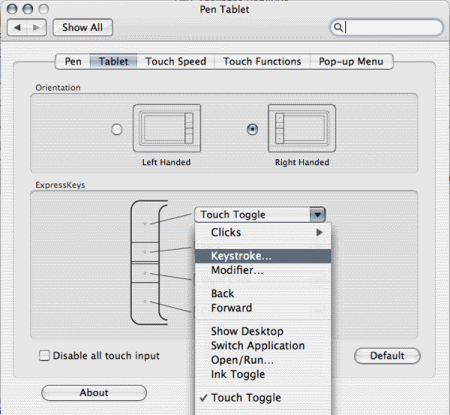Open the Touch Toggle dropdown arrow

(x=317, y=215)
